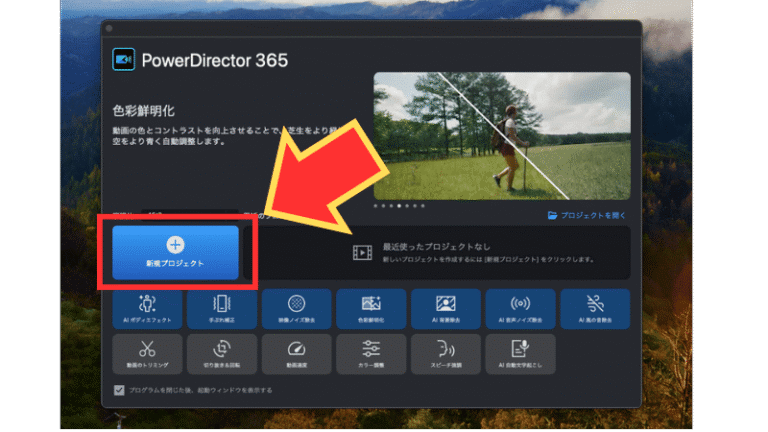Launch the AI 音声ノイズ除去 tool

point(520,309)
